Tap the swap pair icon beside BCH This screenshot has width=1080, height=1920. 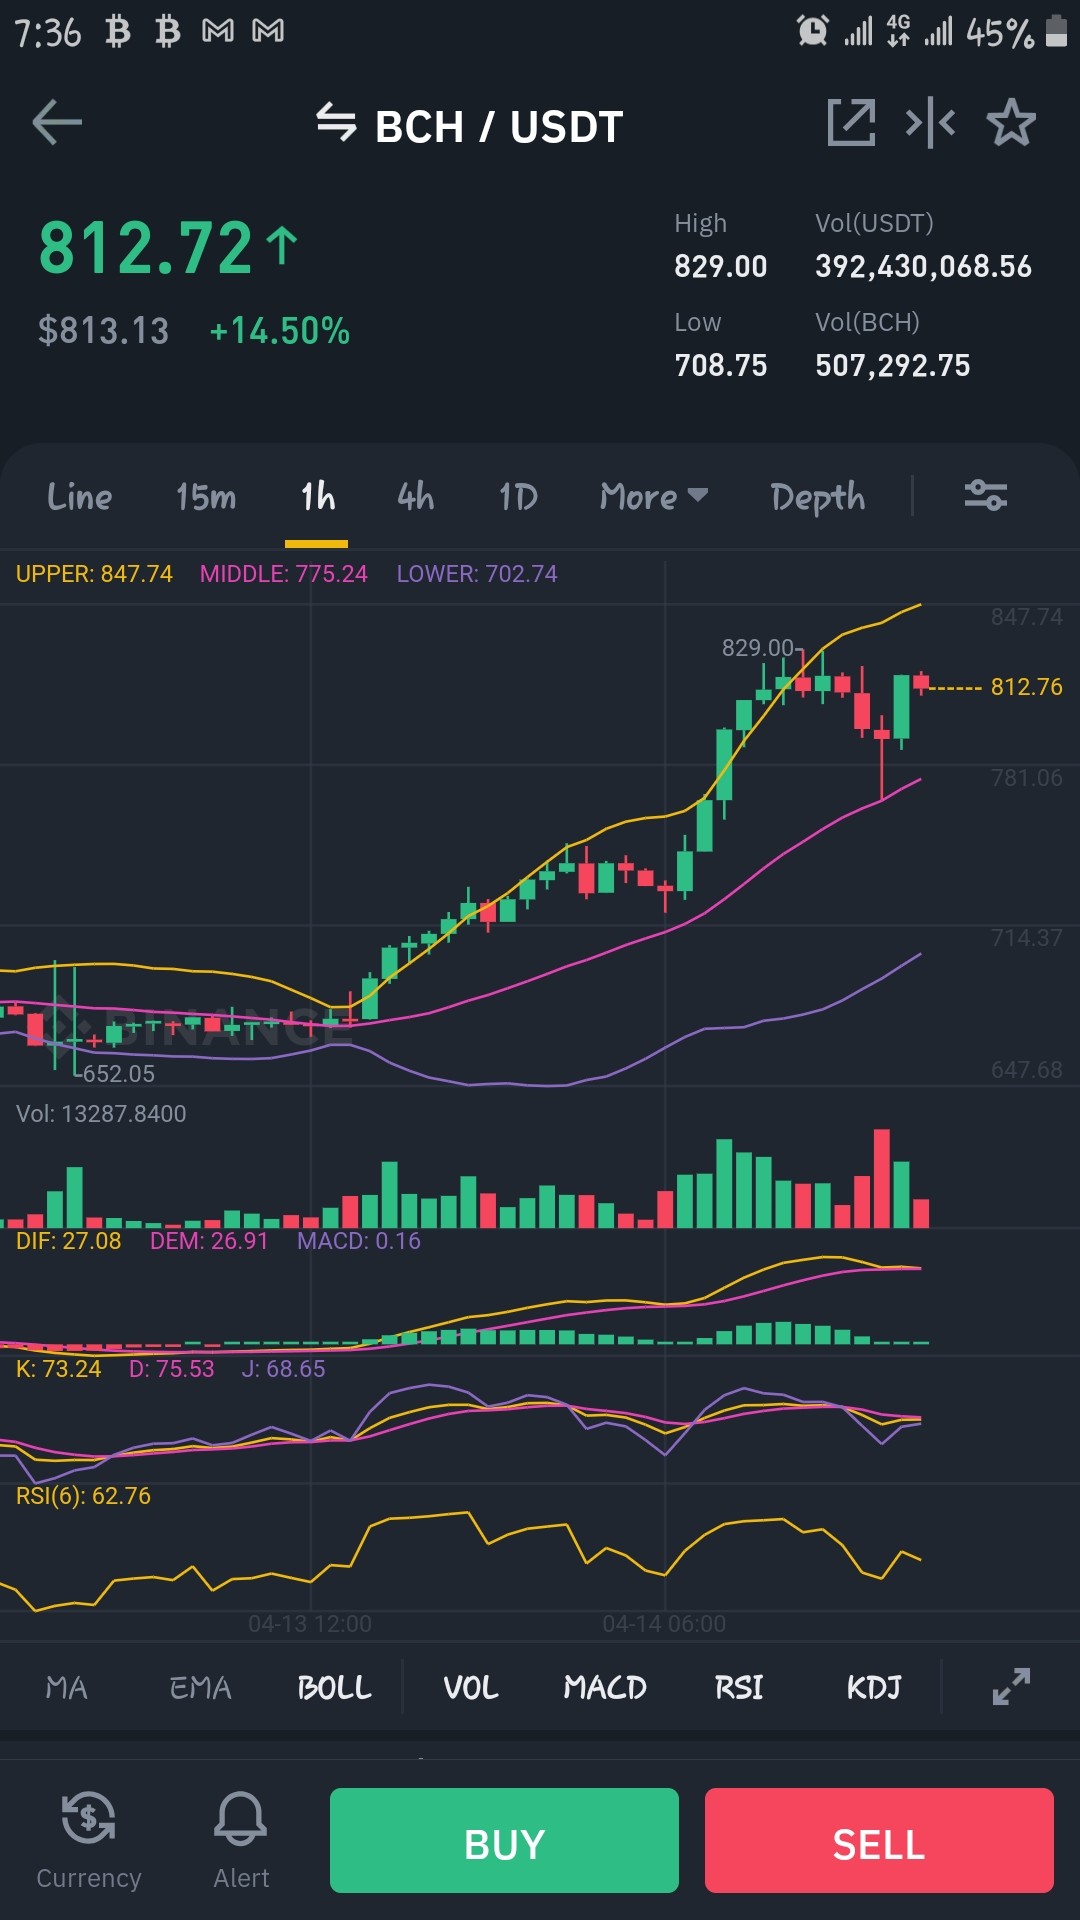[336, 123]
